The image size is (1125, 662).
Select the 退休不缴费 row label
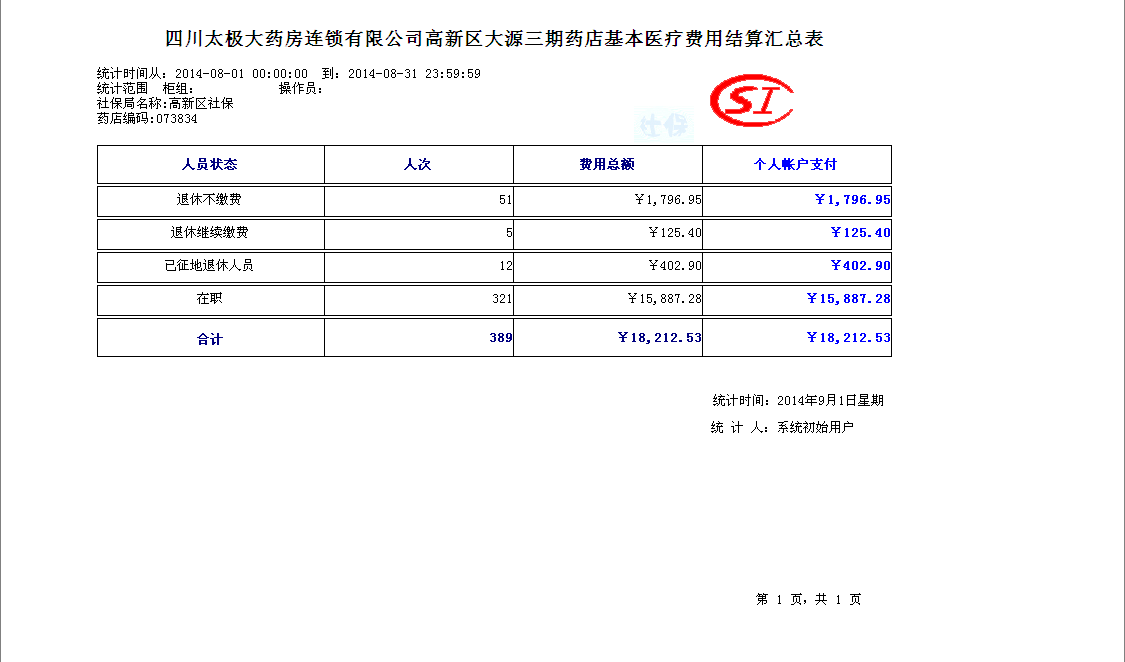tap(210, 199)
